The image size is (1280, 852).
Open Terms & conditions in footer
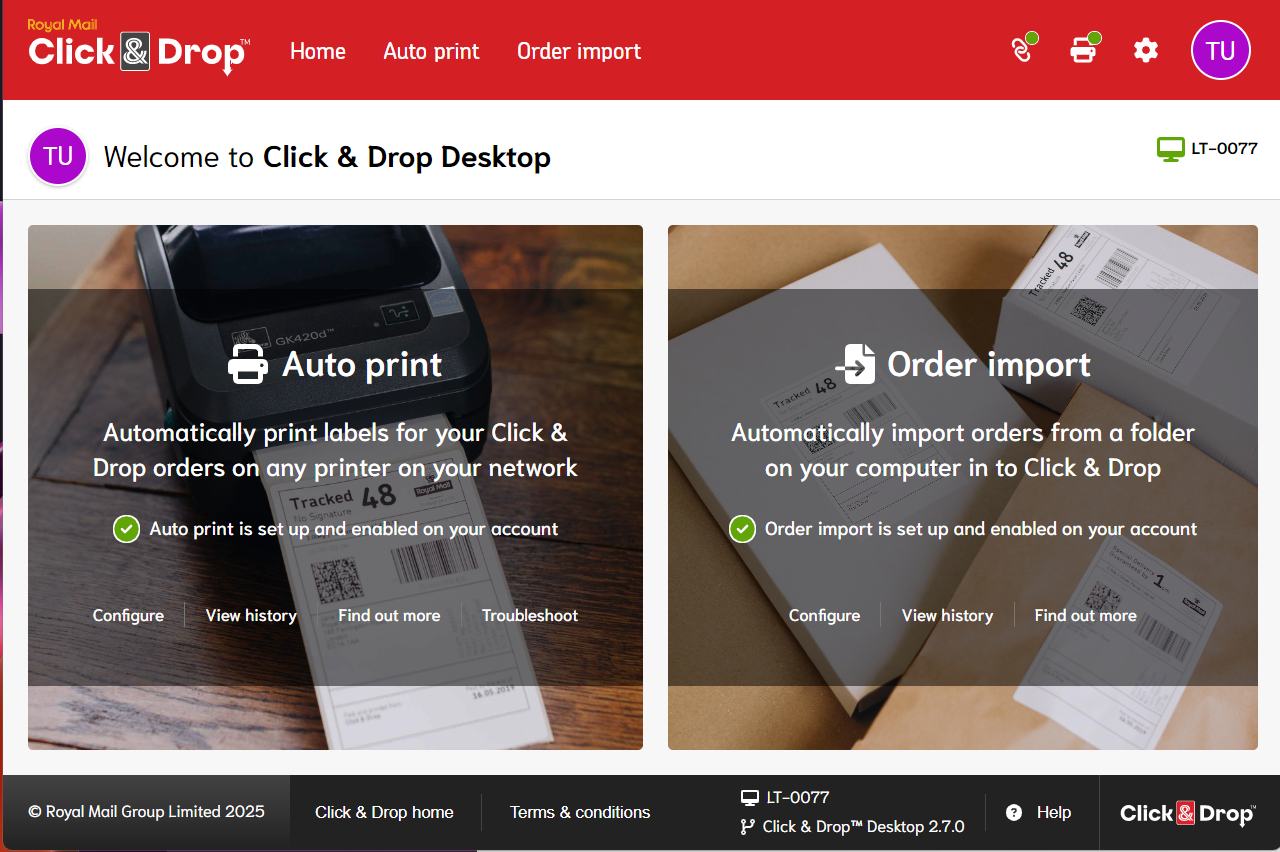click(580, 812)
